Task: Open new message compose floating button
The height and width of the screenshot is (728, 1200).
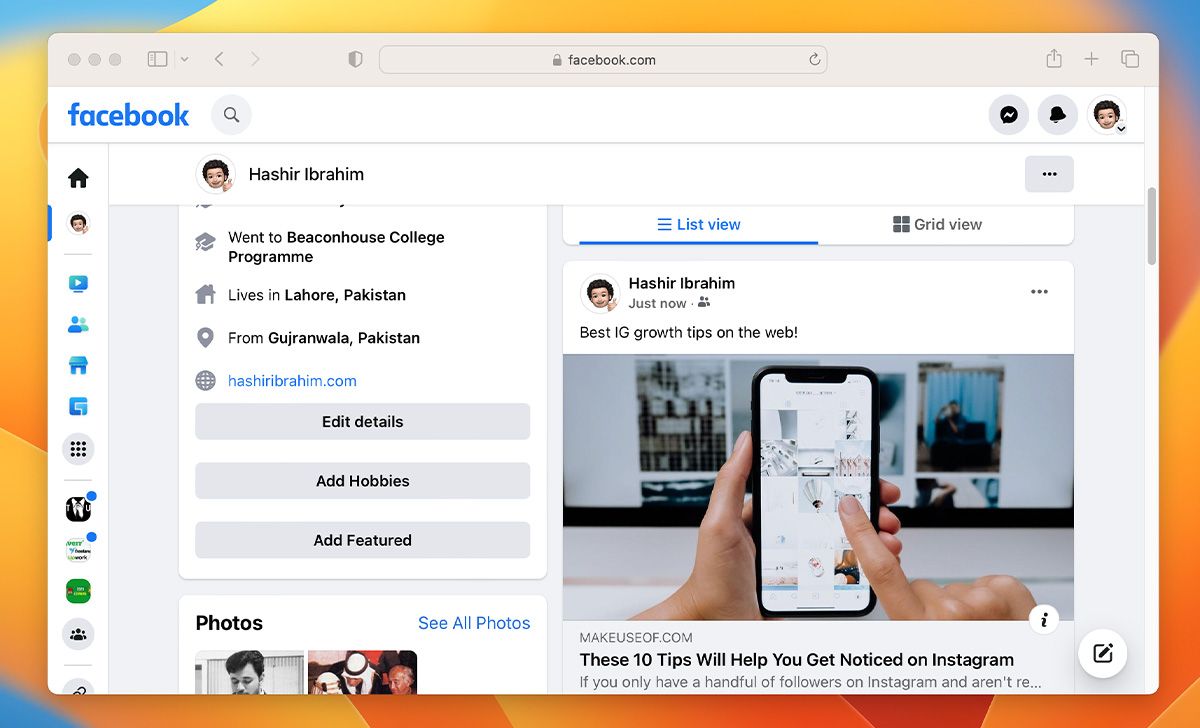Action: tap(1103, 654)
